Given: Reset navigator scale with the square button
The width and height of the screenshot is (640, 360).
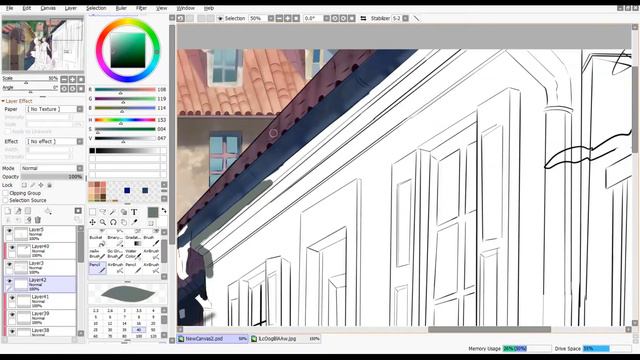Looking at the screenshot, I should 81,79.
